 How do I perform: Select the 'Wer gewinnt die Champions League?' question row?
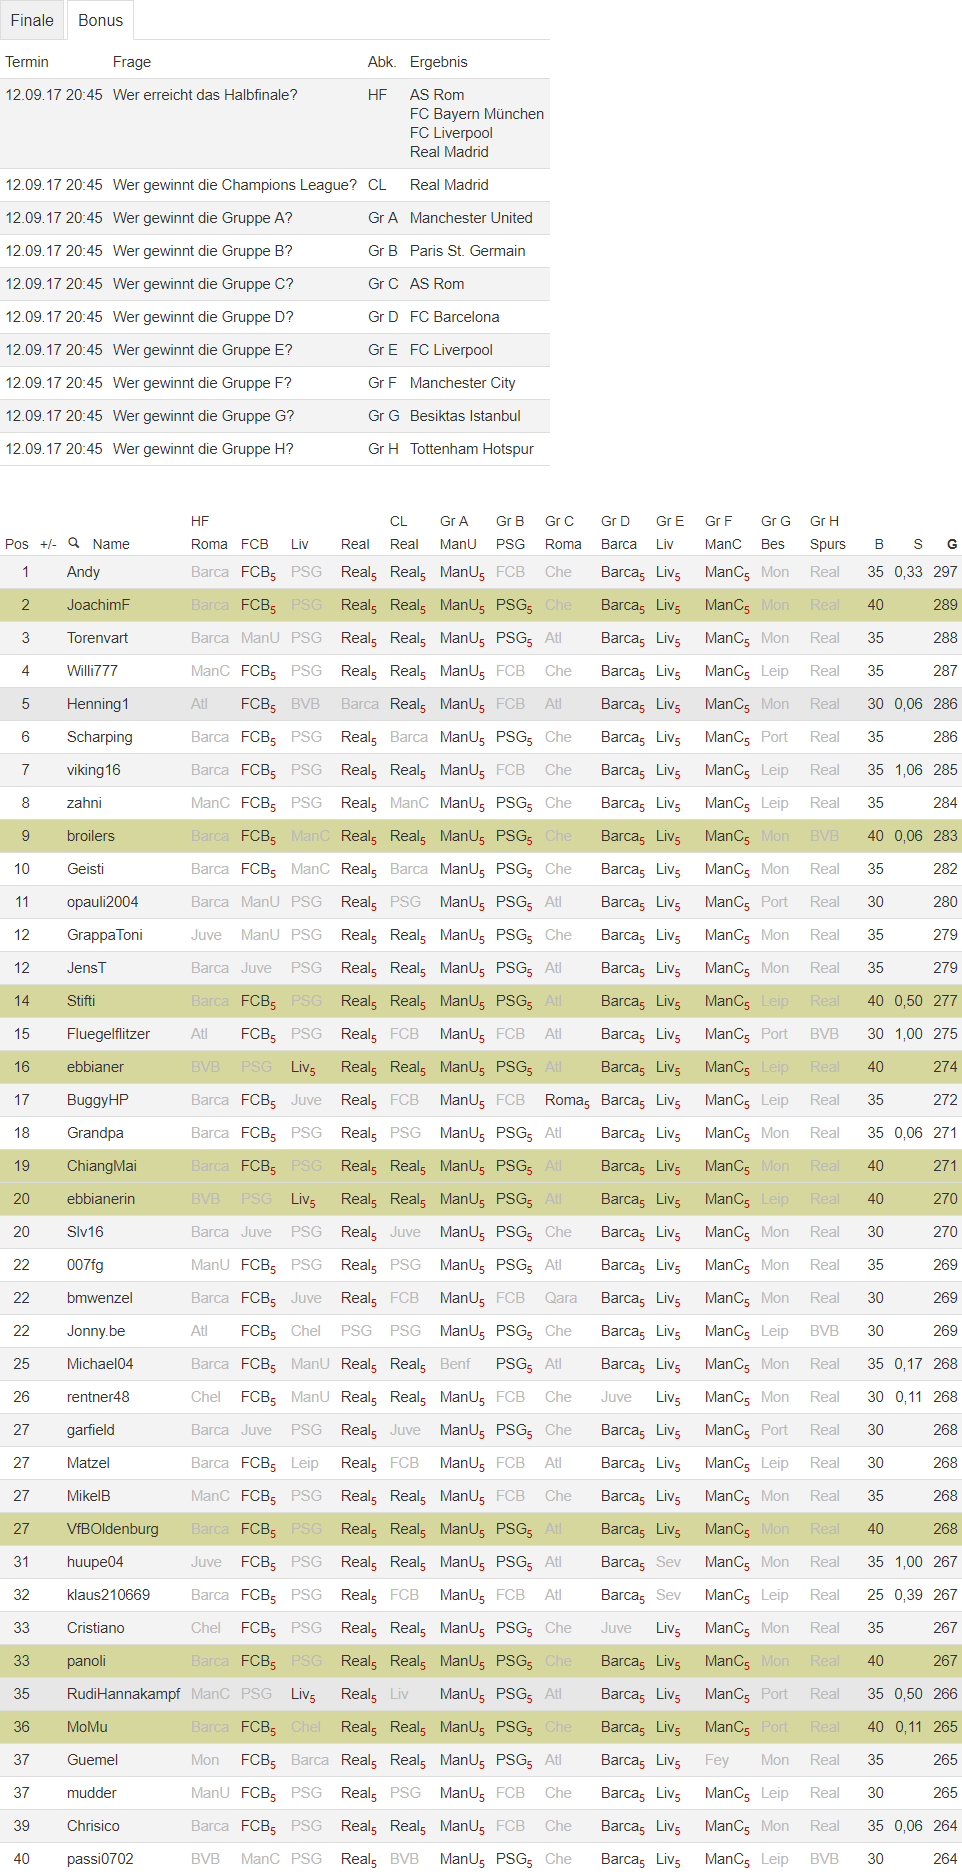click(234, 185)
